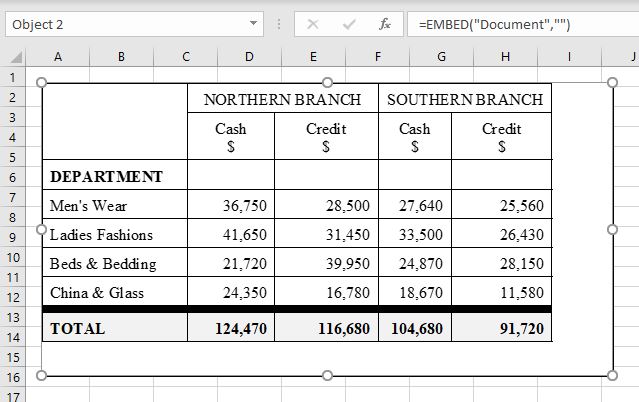Click the Enter checkmark icon in formula bar
Image resolution: width=639 pixels, height=402 pixels.
click(349, 24)
